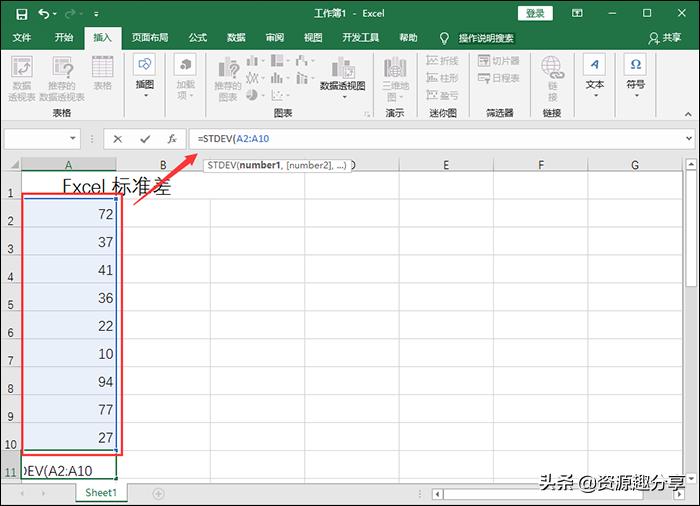Click the fx Insert Function icon

pos(171,139)
